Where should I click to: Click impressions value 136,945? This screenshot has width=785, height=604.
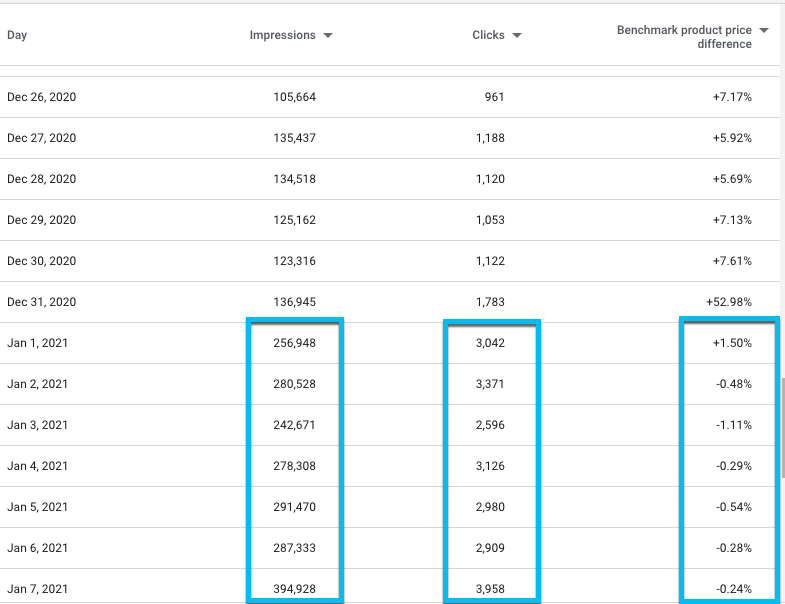pos(294,303)
